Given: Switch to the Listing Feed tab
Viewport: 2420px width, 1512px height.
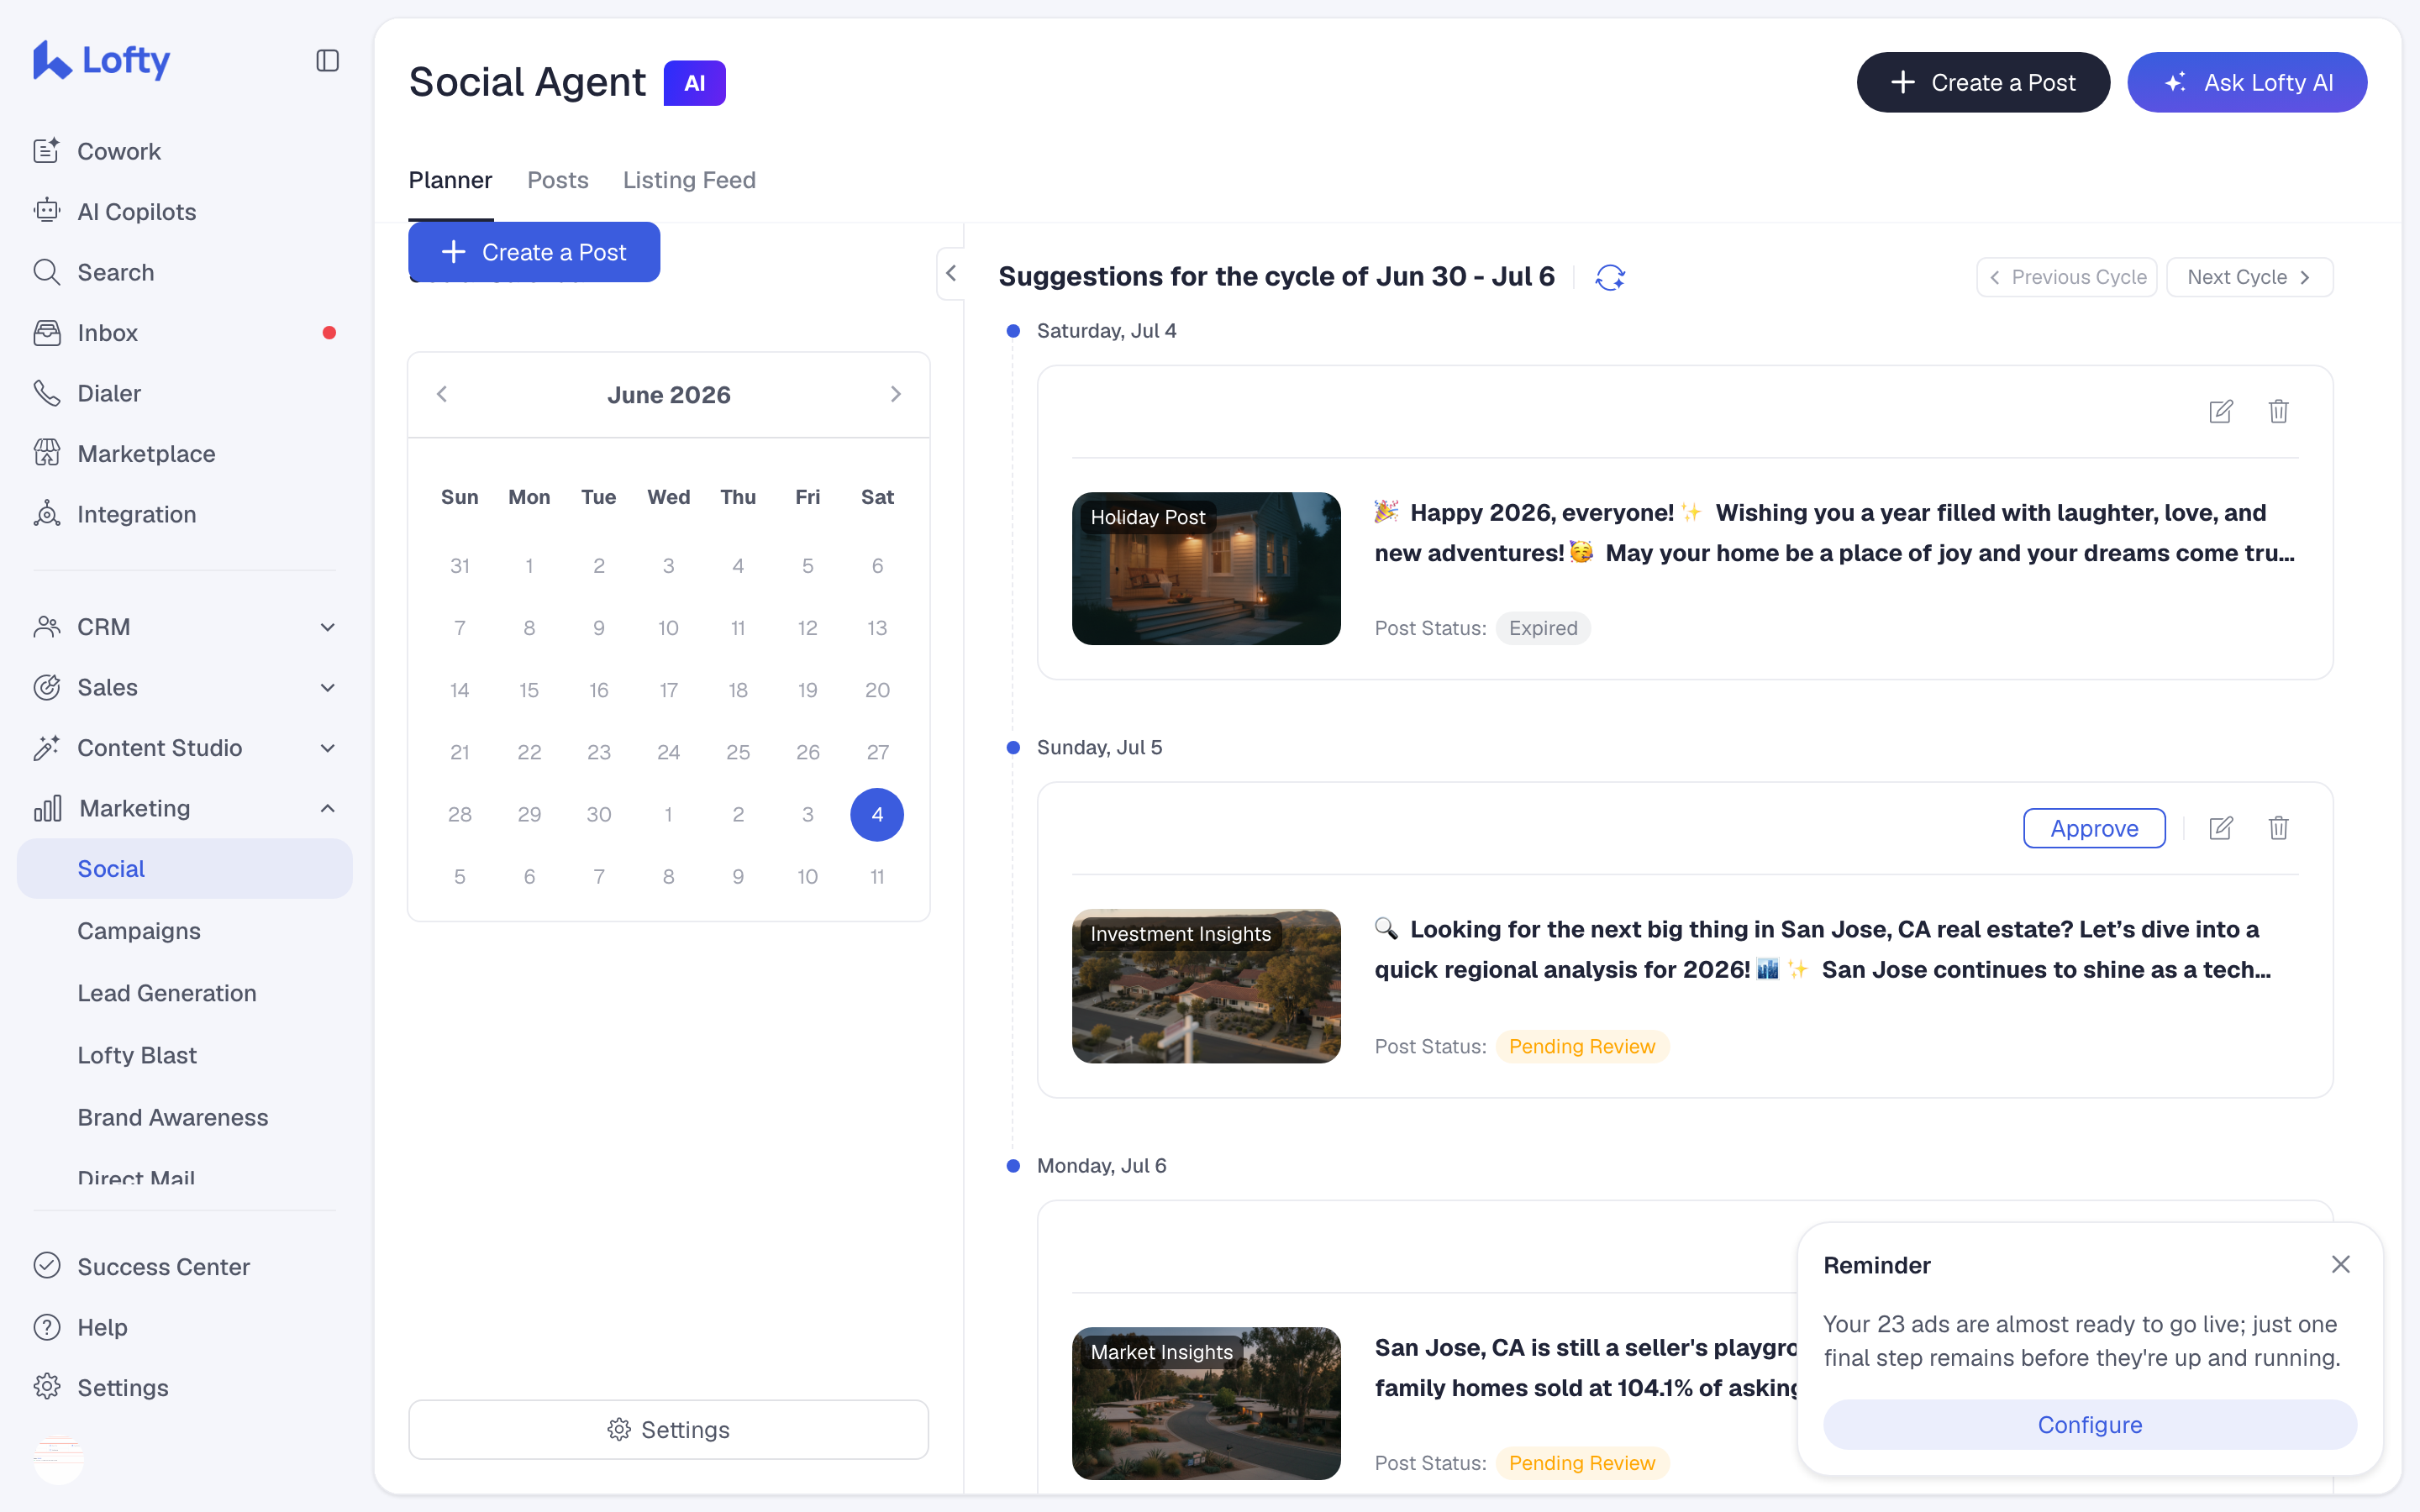Looking at the screenshot, I should 689,180.
